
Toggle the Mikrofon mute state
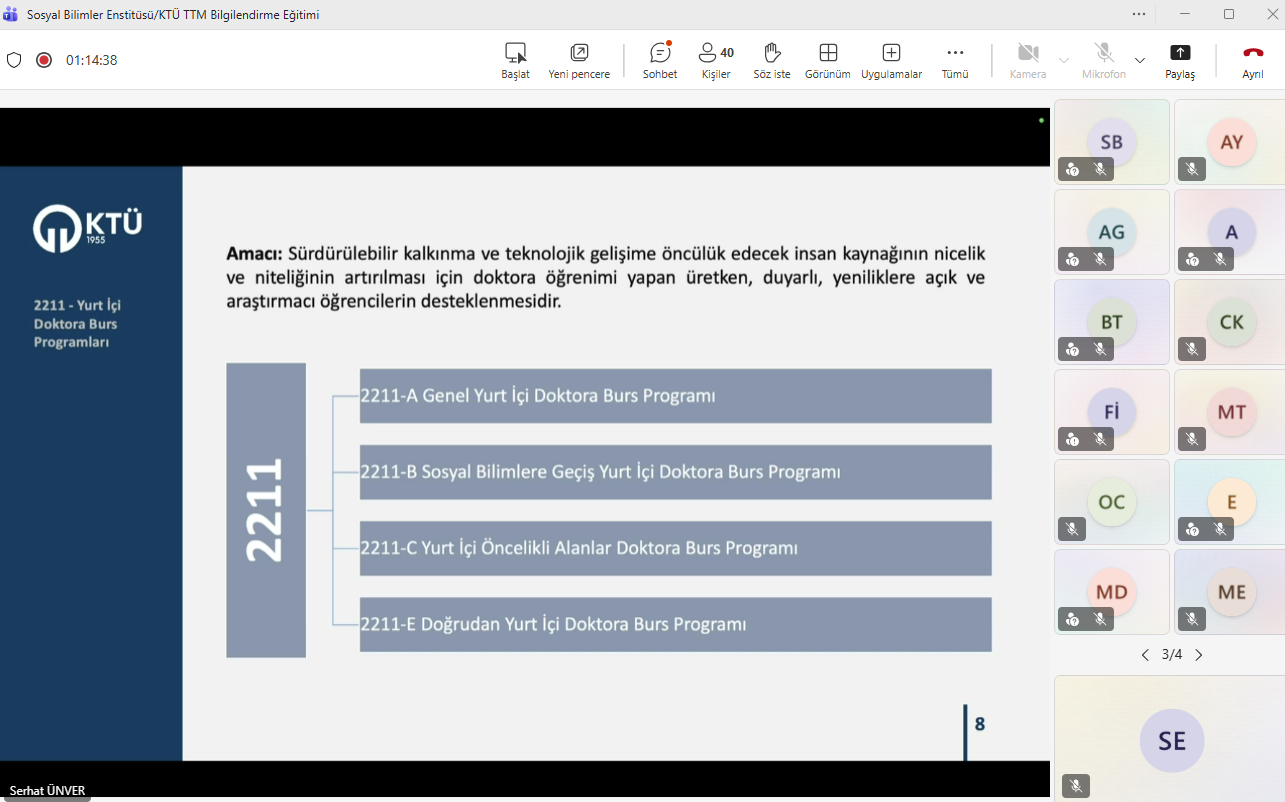click(x=1103, y=60)
